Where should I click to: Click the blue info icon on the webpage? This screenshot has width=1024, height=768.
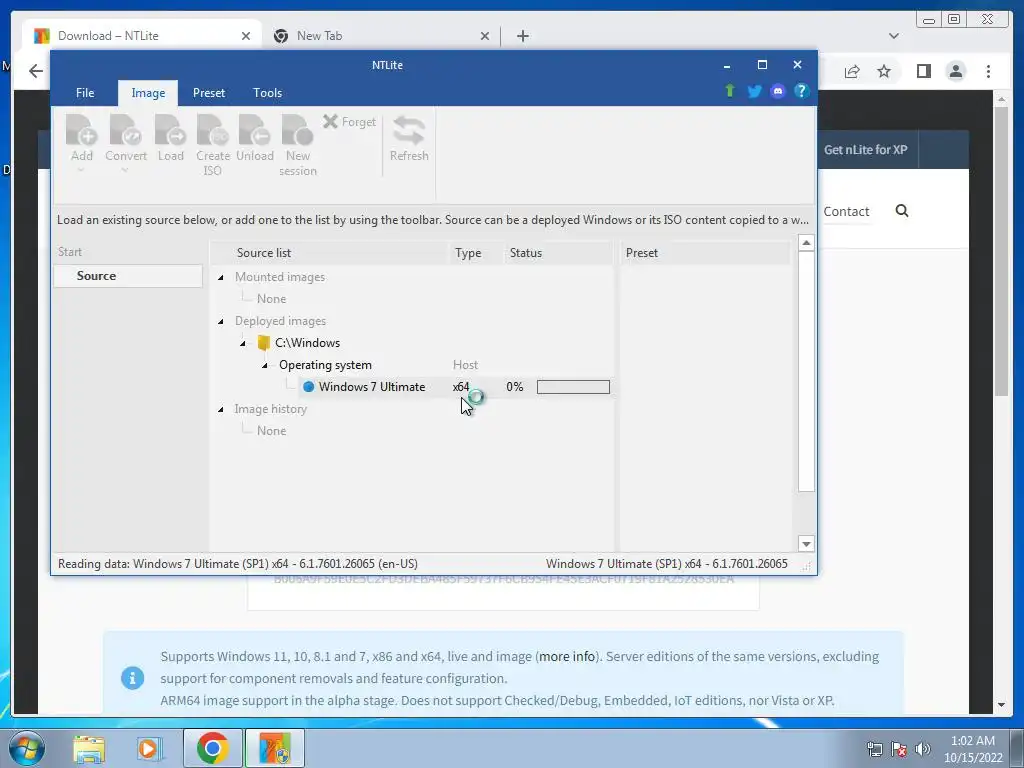point(133,678)
